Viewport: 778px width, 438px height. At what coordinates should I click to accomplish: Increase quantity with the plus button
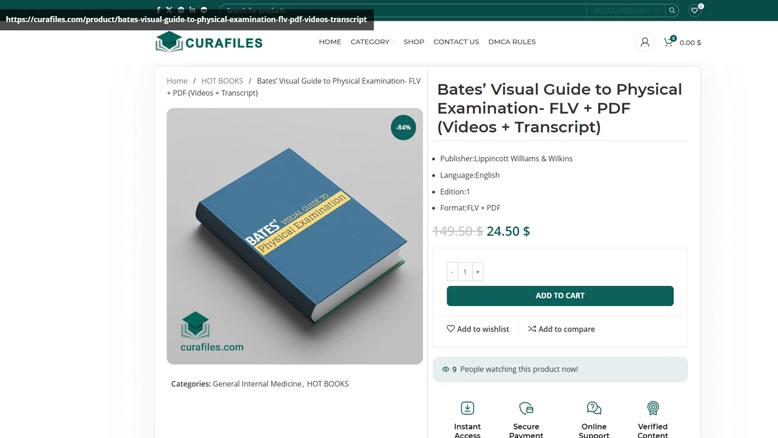tap(478, 272)
